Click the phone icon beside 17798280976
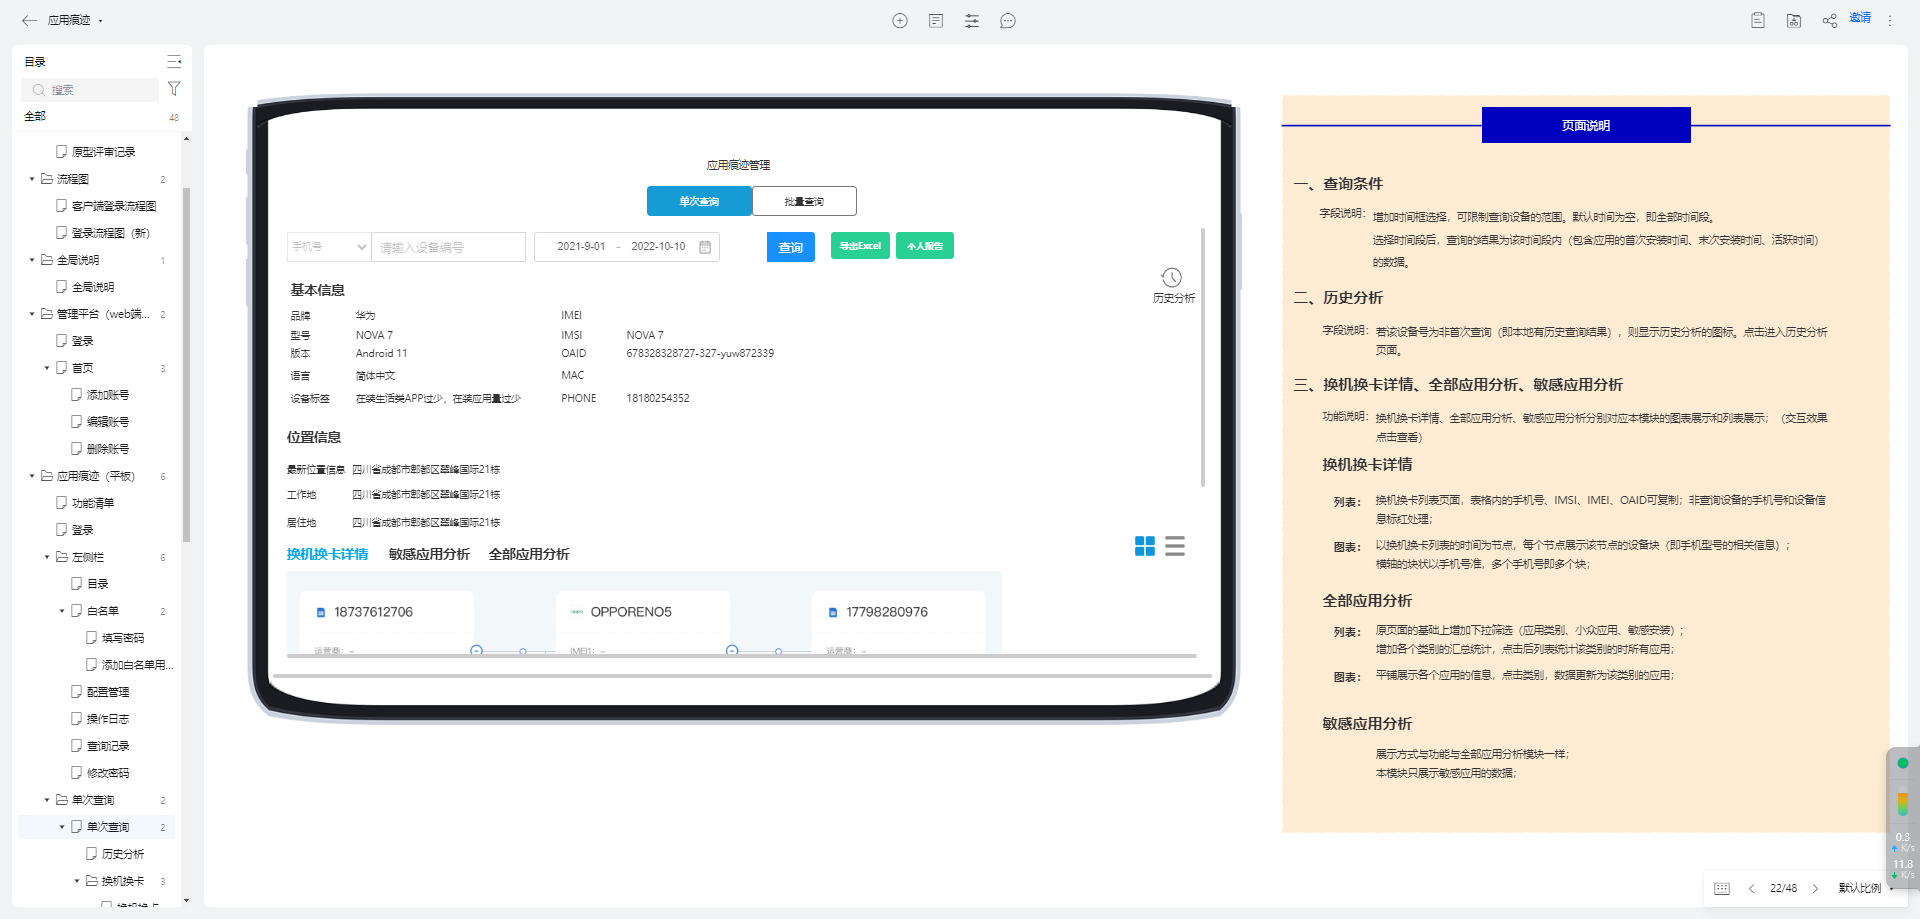 click(833, 613)
